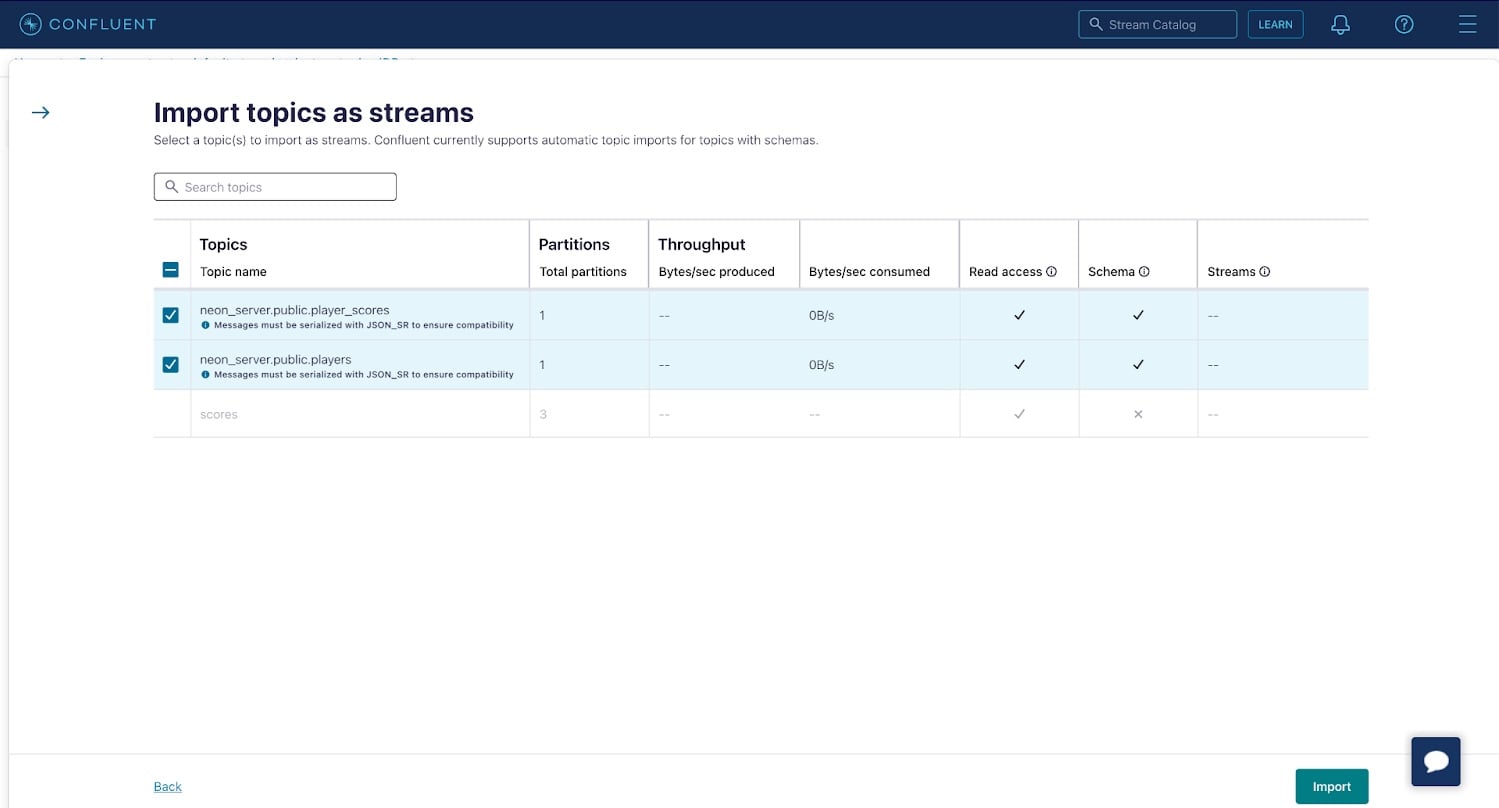Image resolution: width=1499 pixels, height=808 pixels.
Task: Click the serialization info icon under players
Action: click(x=207, y=374)
